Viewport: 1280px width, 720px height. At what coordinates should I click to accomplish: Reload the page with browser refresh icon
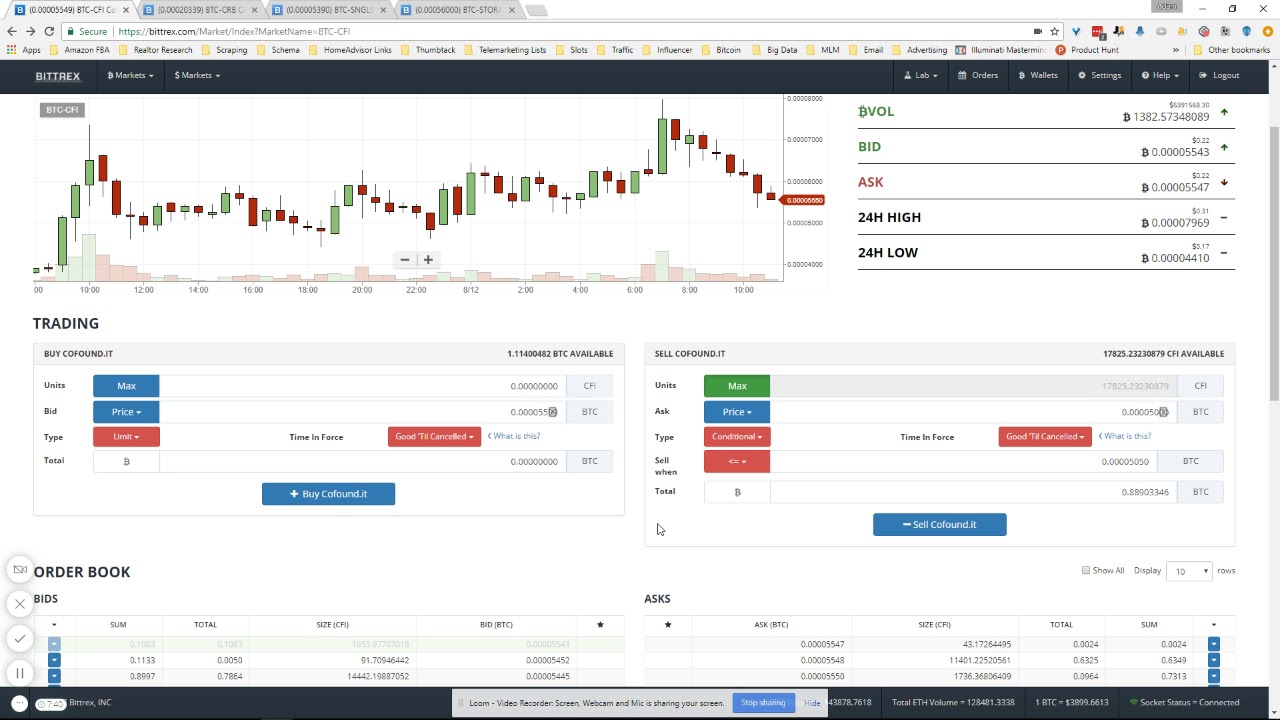tap(49, 31)
